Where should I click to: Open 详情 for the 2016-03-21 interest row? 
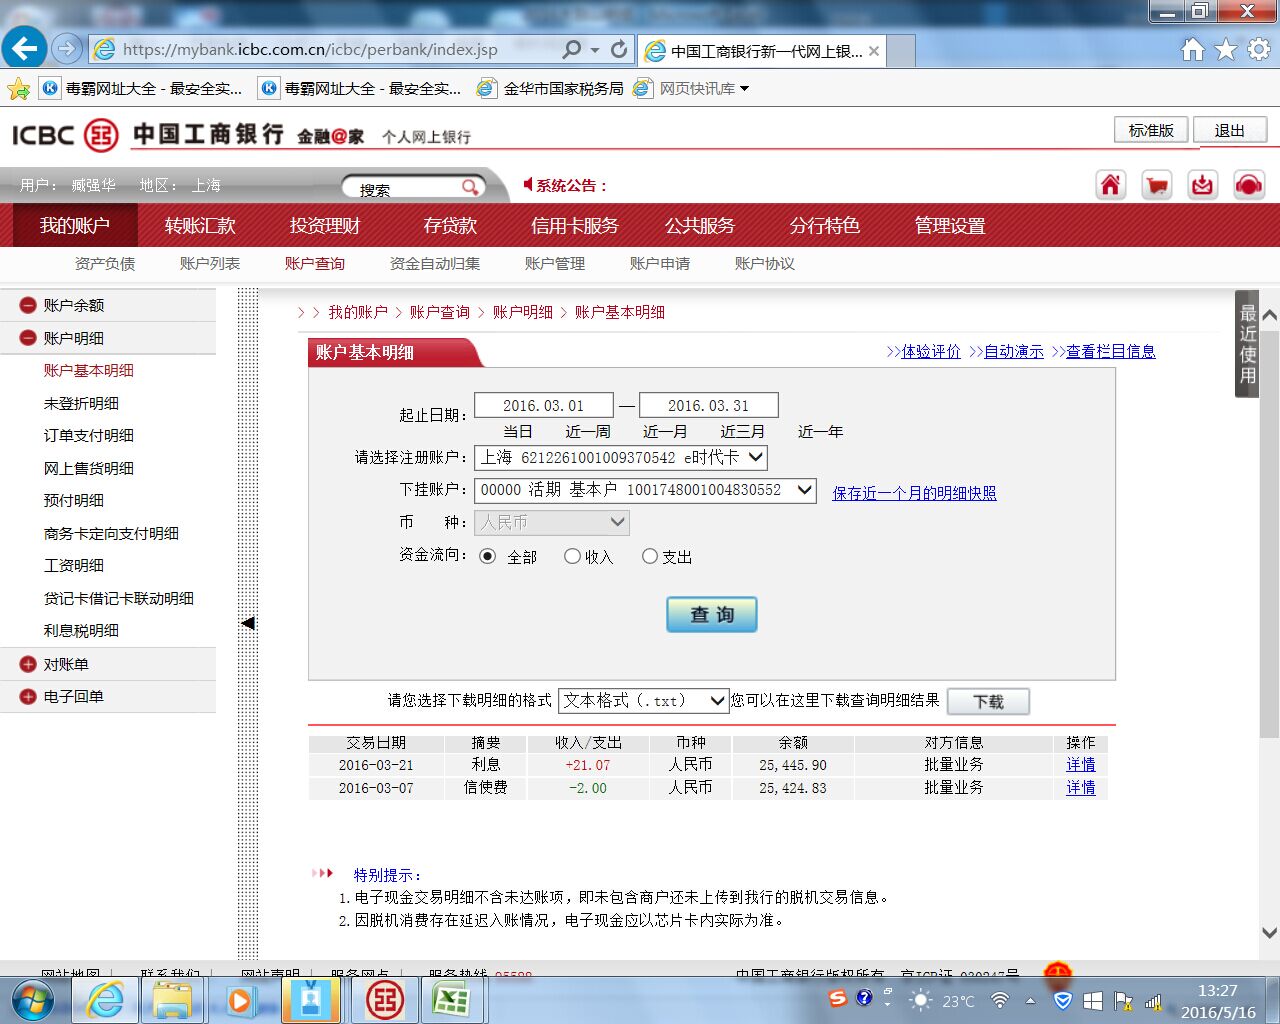point(1080,765)
